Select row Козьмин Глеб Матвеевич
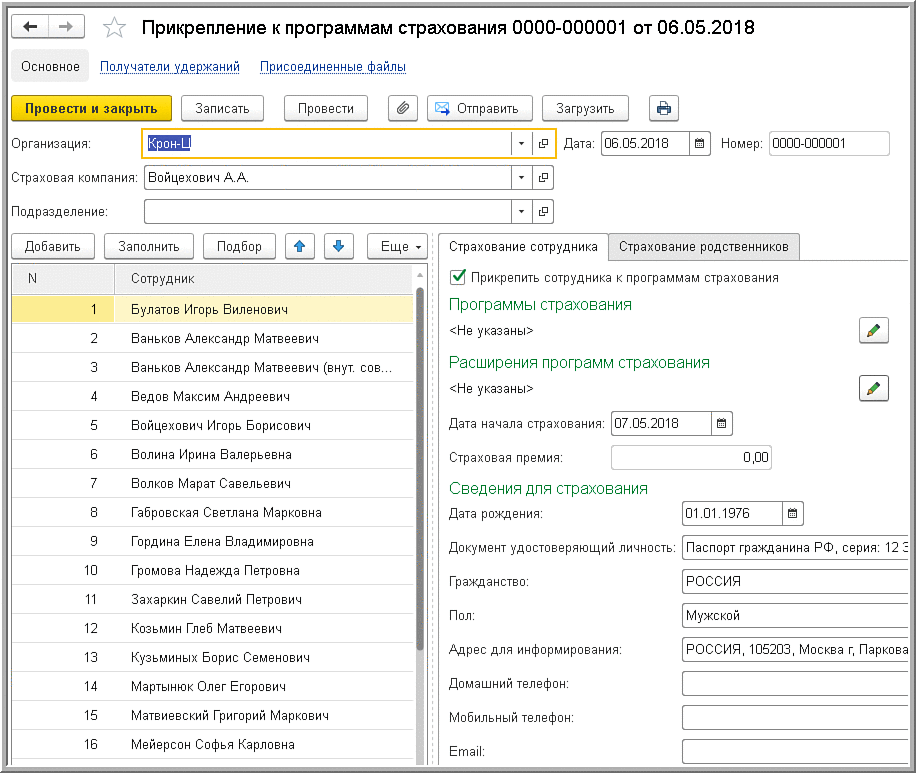The width and height of the screenshot is (916, 773). point(212,628)
